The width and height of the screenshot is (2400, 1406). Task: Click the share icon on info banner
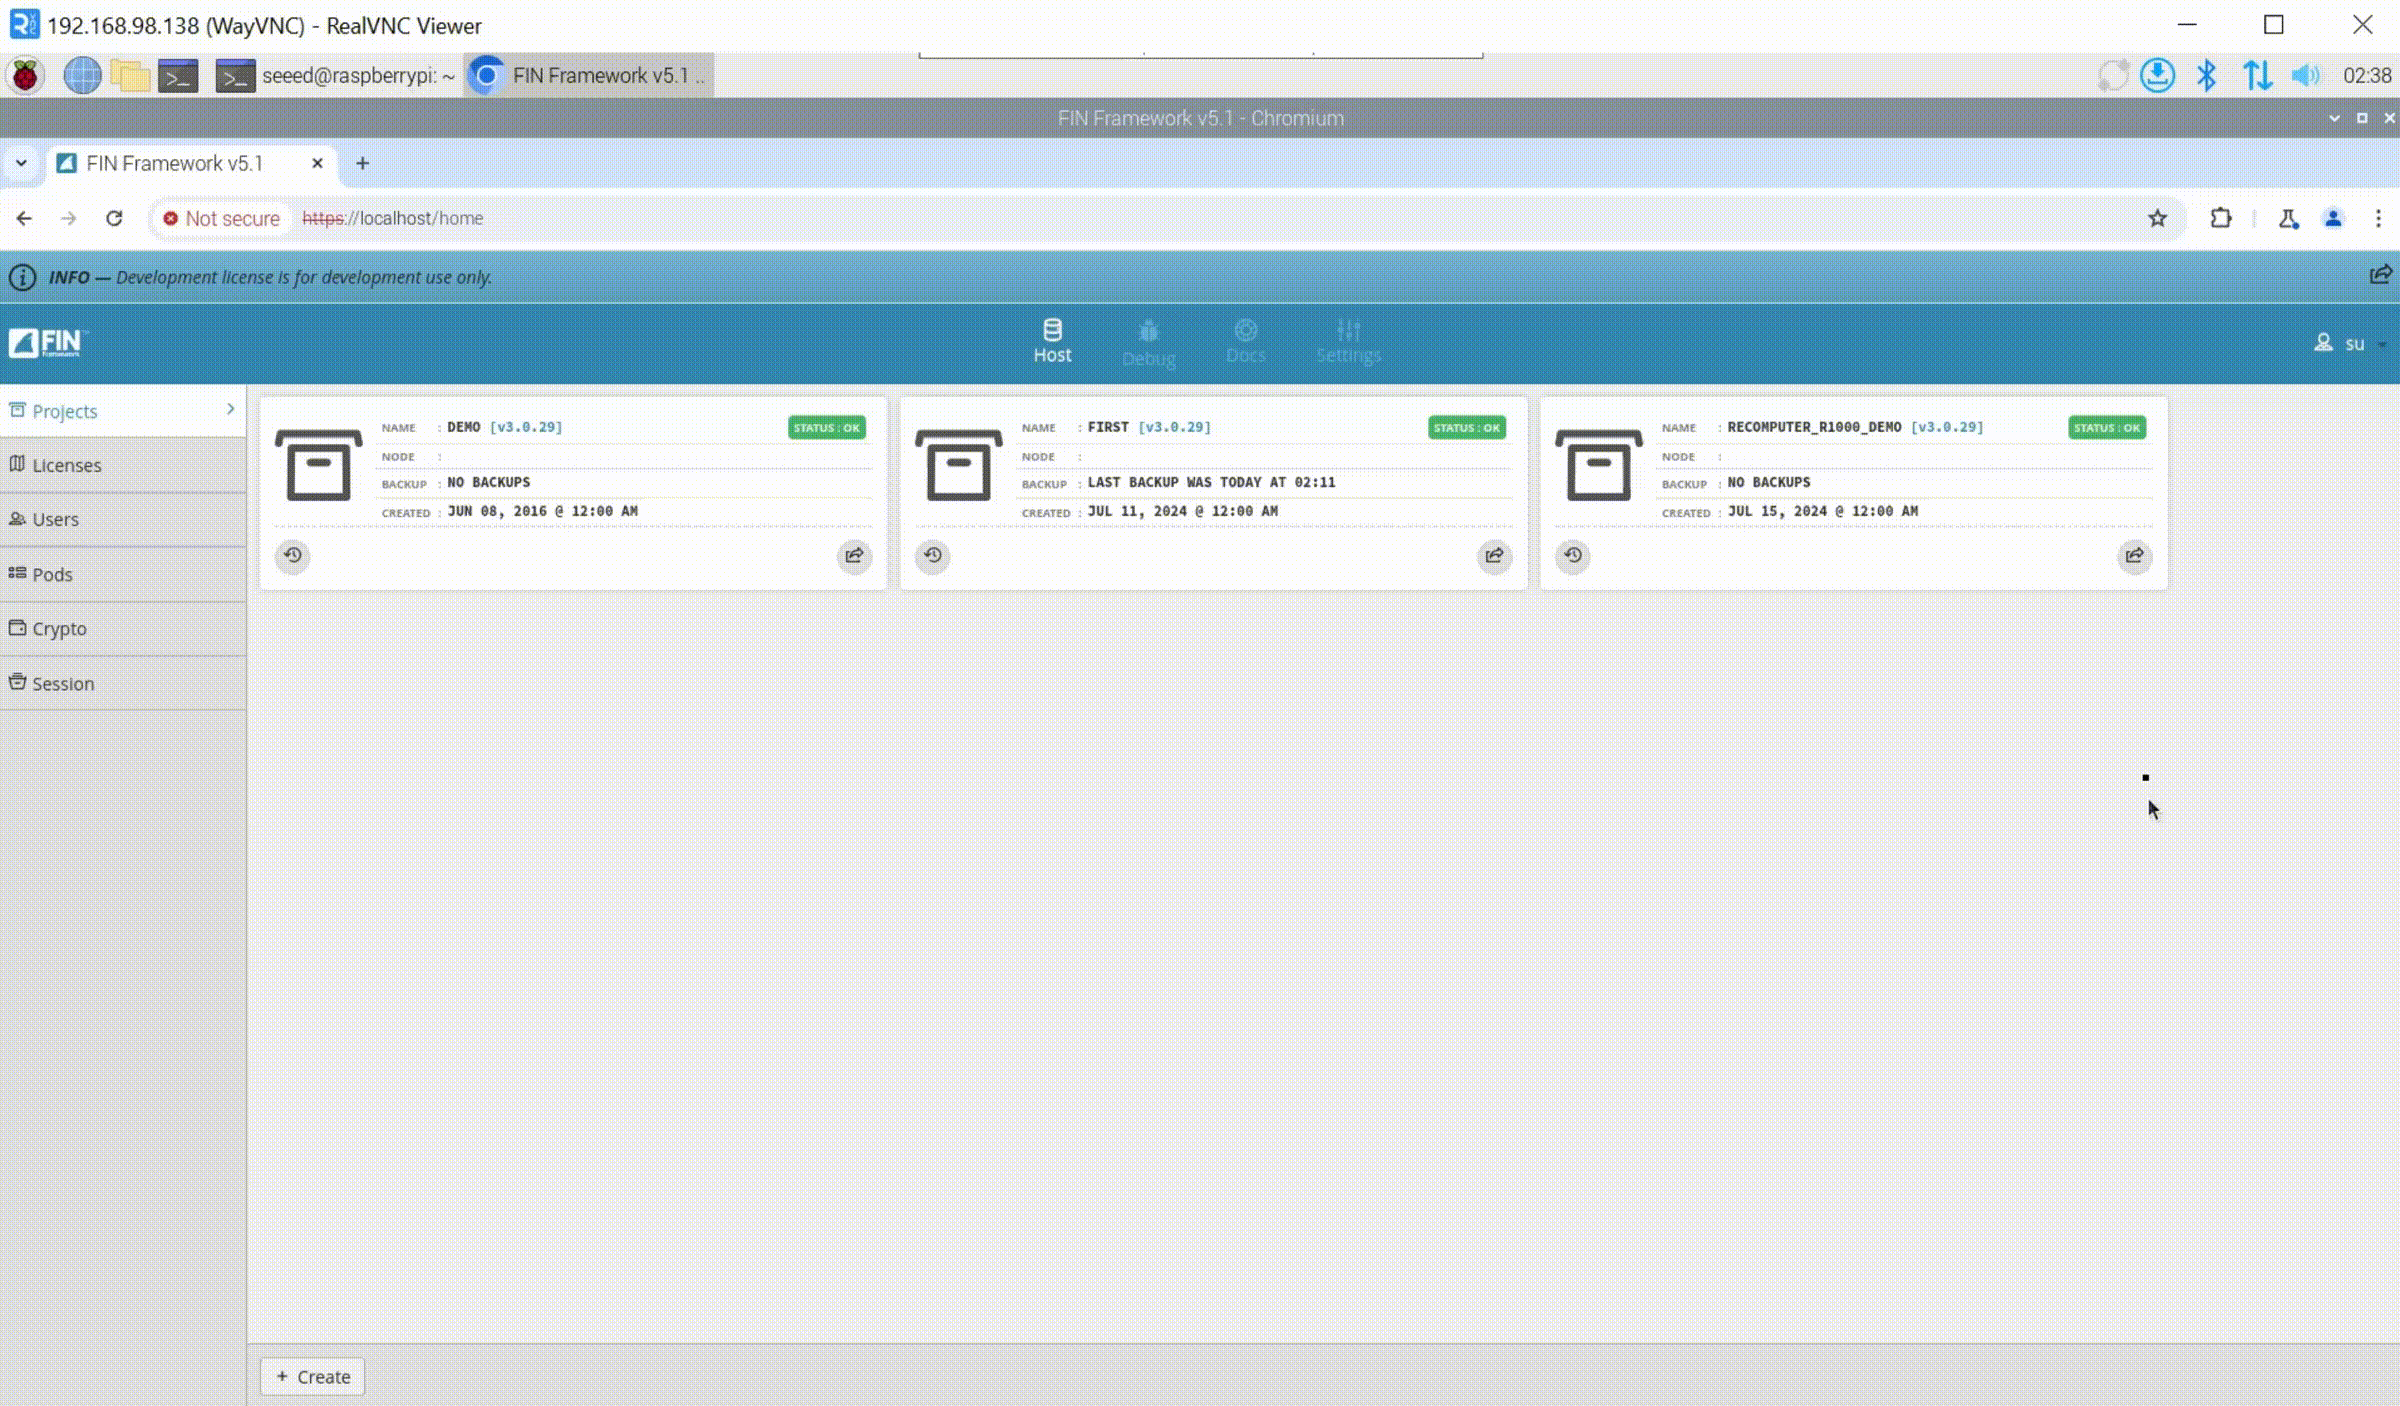(2380, 275)
